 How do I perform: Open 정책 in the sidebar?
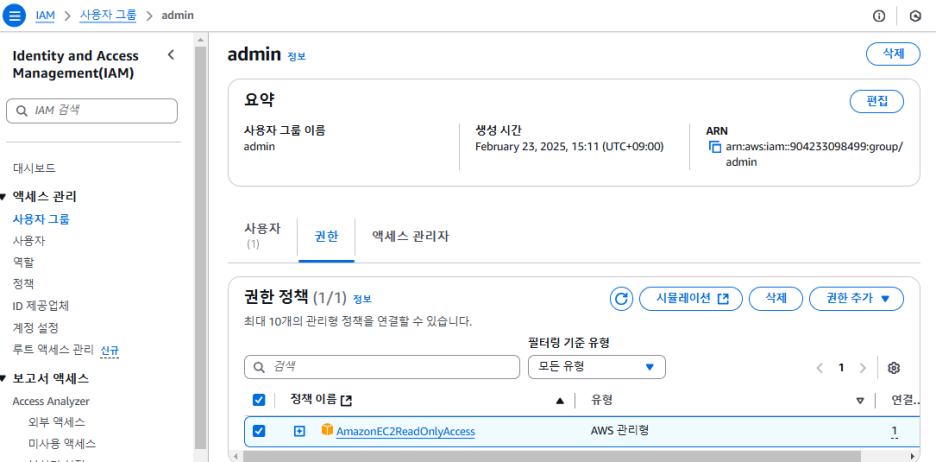tap(23, 284)
